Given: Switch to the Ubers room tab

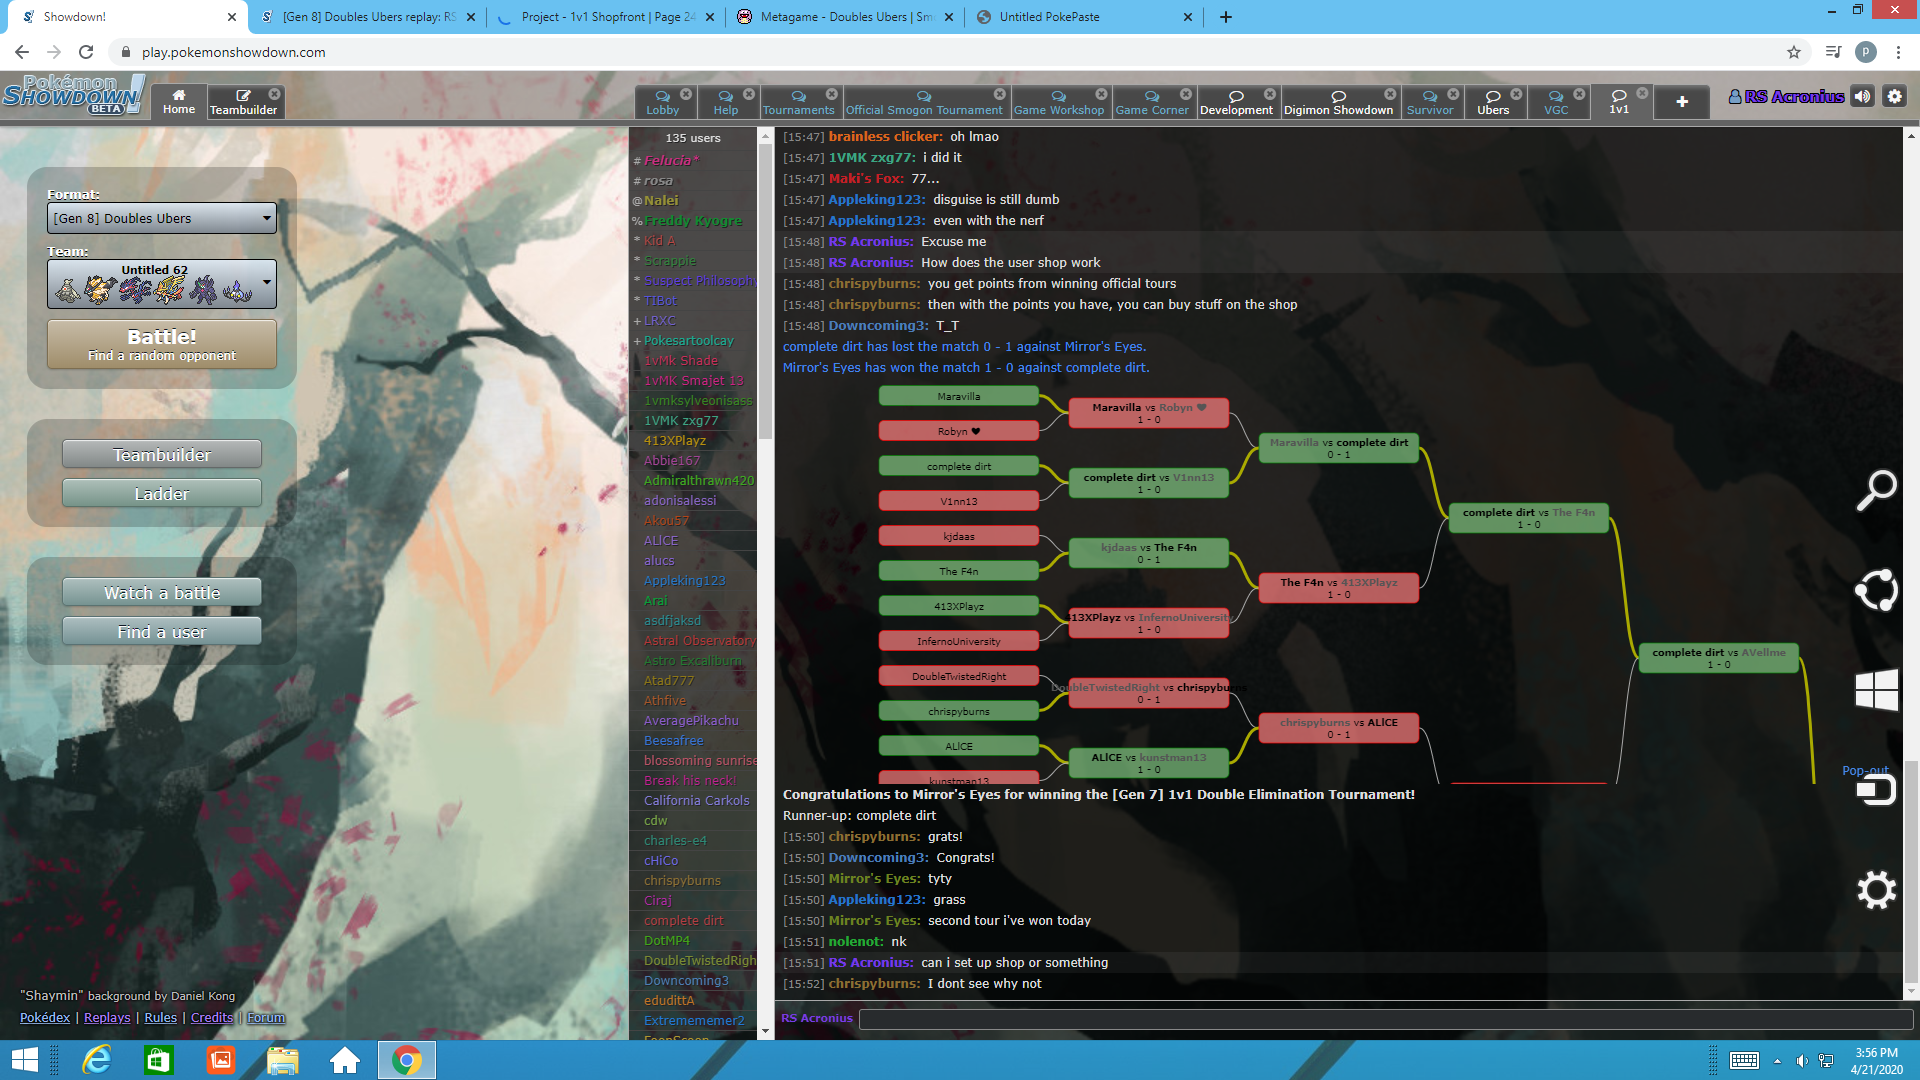Looking at the screenshot, I should [1493, 102].
